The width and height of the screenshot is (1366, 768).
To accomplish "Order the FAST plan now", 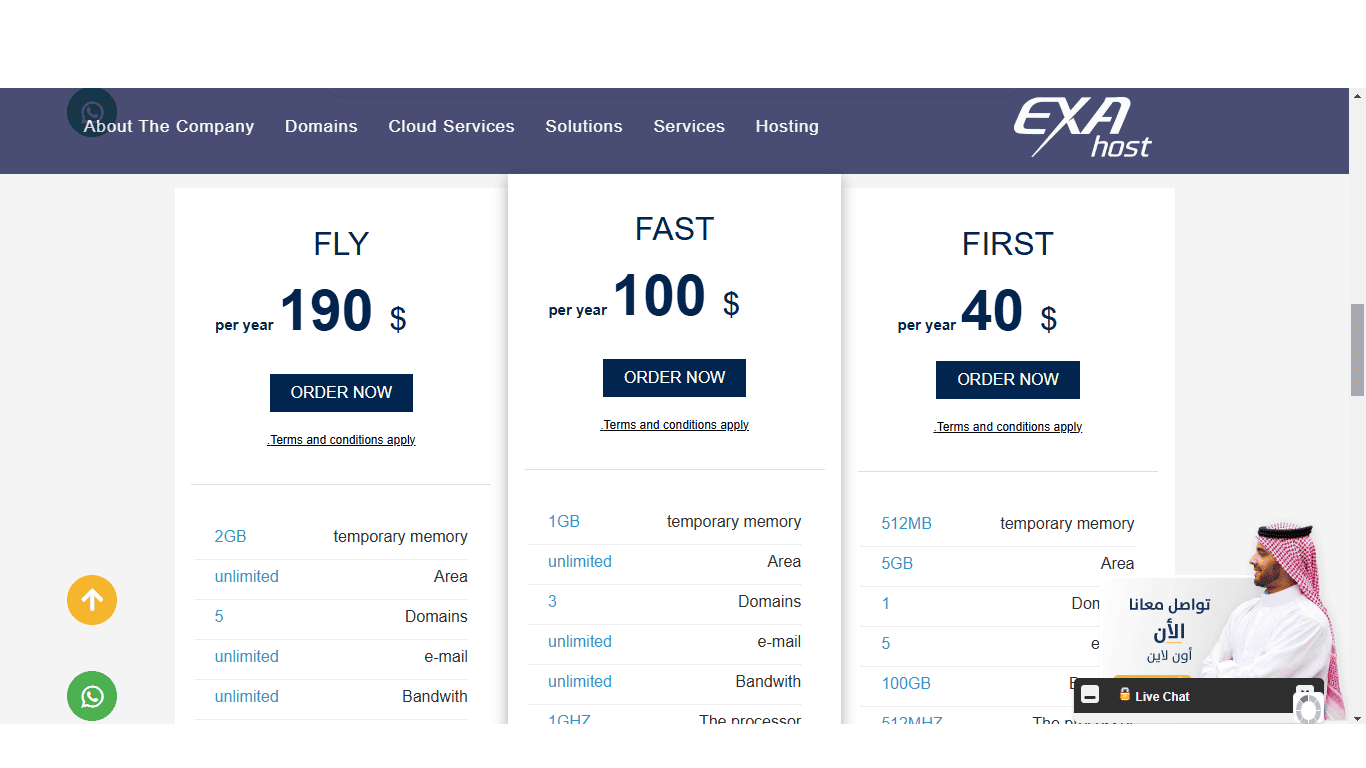I will (x=674, y=378).
